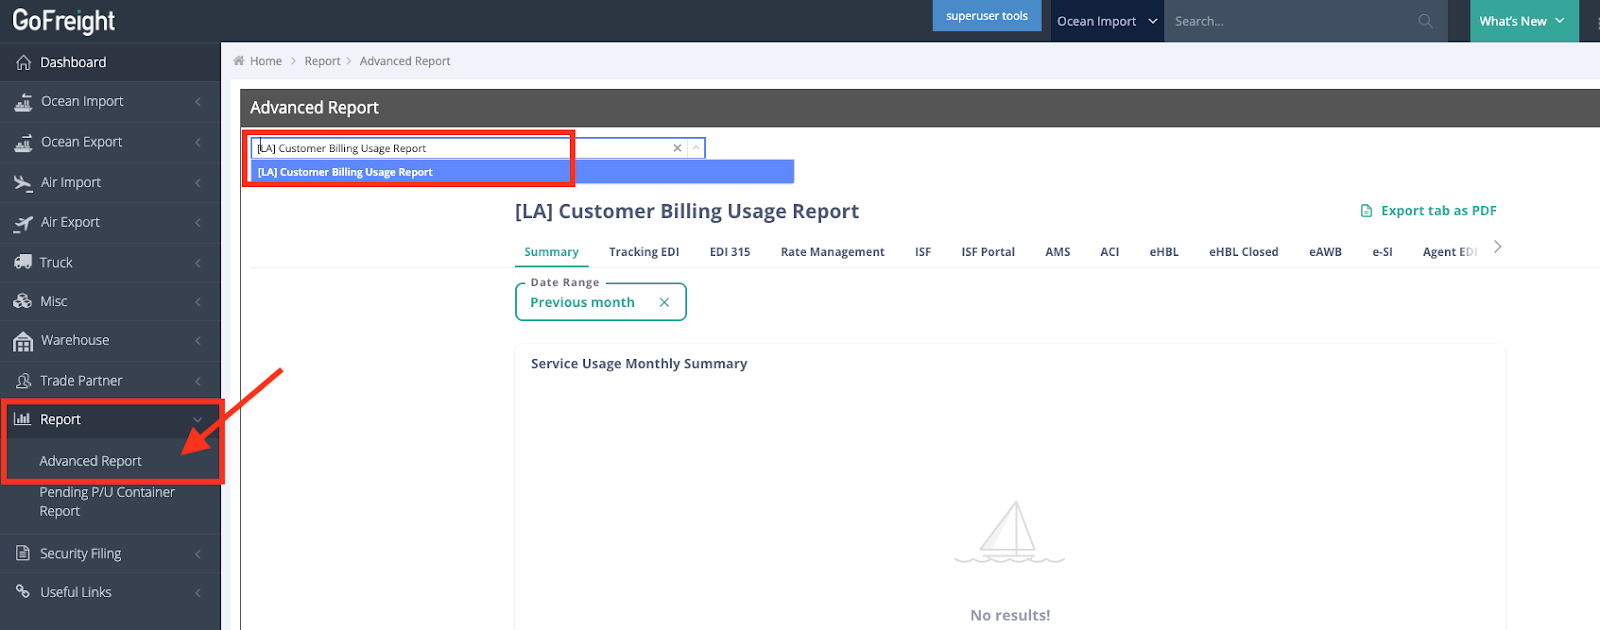Switch to the Tracking EDI tab
Screen dimensions: 1600x630
(x=643, y=252)
